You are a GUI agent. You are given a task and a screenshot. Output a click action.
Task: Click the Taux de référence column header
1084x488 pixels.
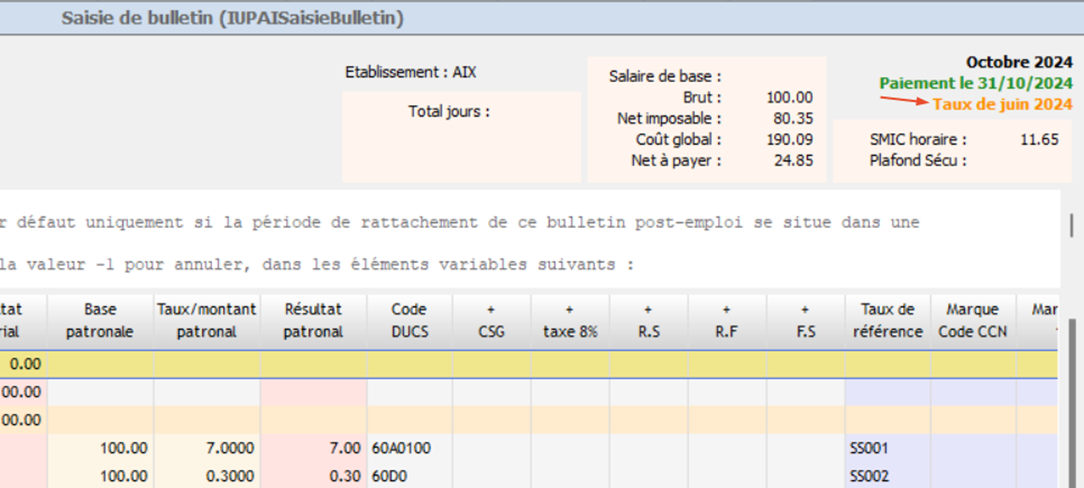click(x=887, y=321)
